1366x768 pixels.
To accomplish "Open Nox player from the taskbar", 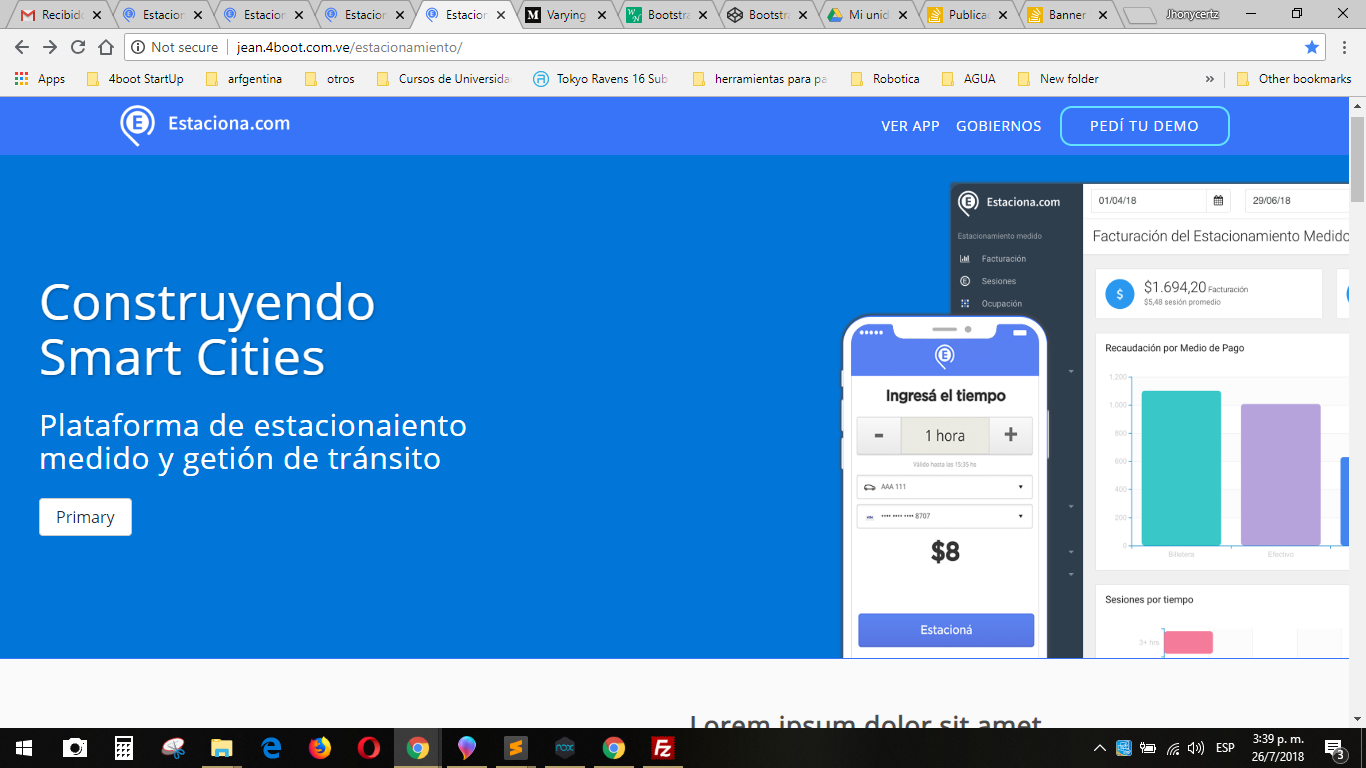I will 564,748.
